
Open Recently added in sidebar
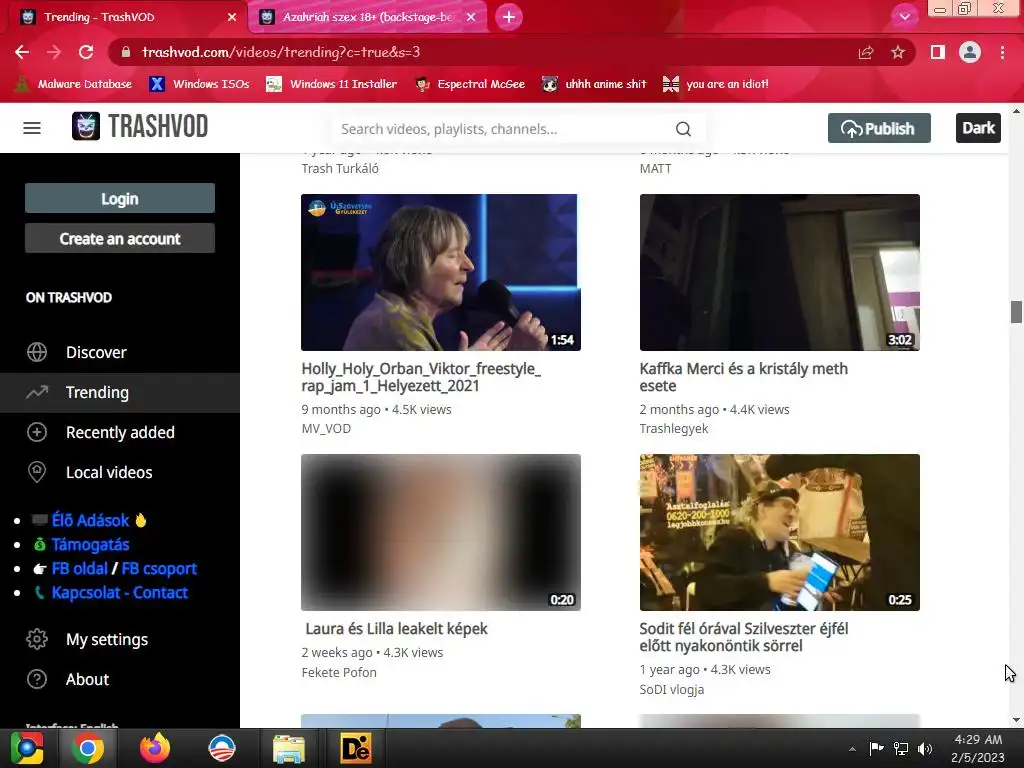pyautogui.click(x=120, y=432)
